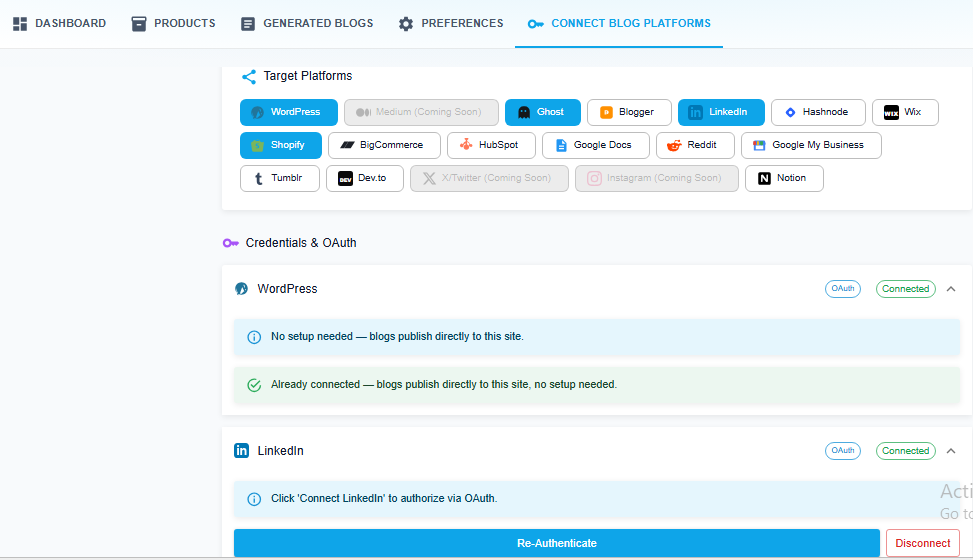Screen dimensions: 973x560
Task: Click the WordPress logo in credentials section
Action: [241, 289]
